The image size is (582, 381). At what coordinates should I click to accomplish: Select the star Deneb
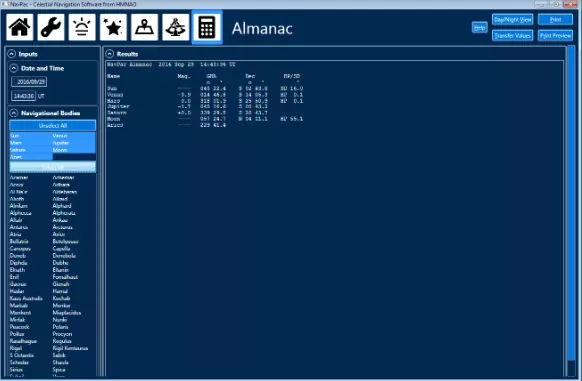17,256
